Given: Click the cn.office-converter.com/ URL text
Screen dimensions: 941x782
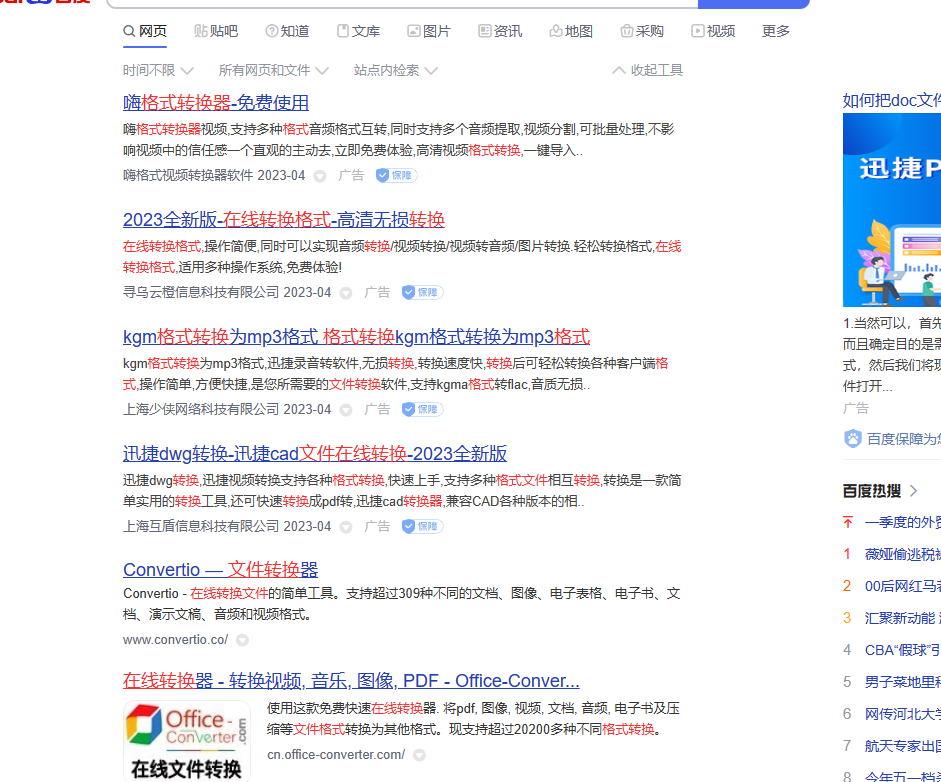Looking at the screenshot, I should click(336, 754).
